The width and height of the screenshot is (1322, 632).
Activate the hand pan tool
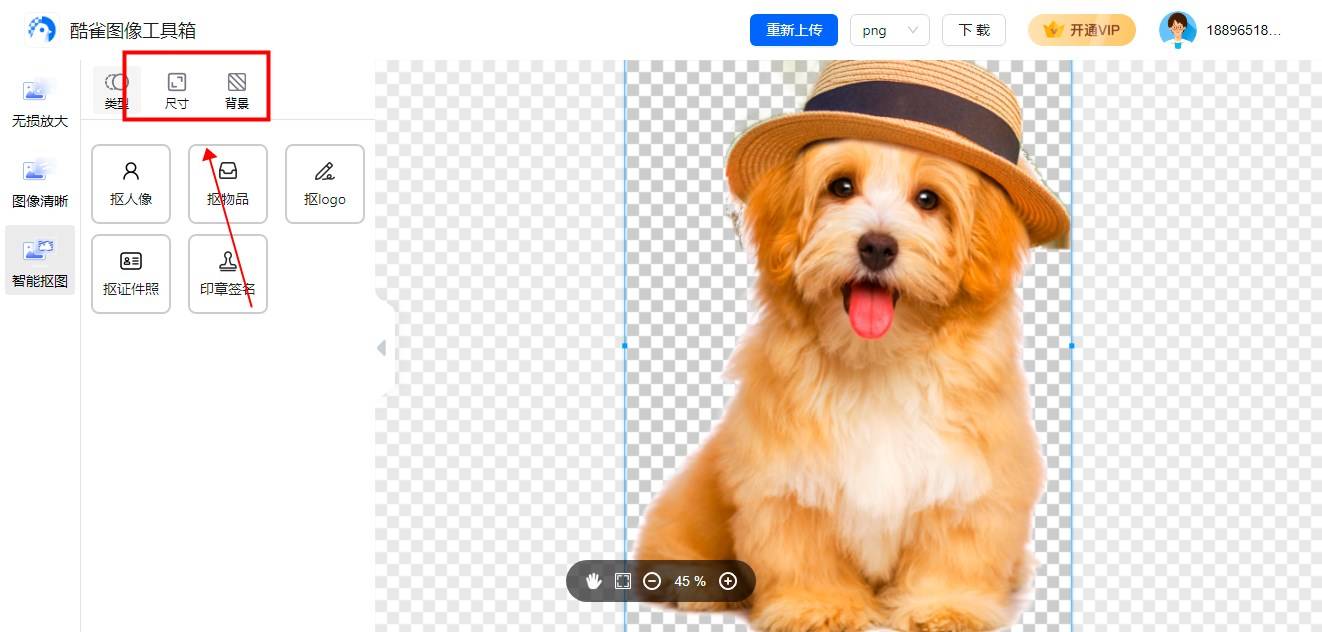click(x=593, y=581)
